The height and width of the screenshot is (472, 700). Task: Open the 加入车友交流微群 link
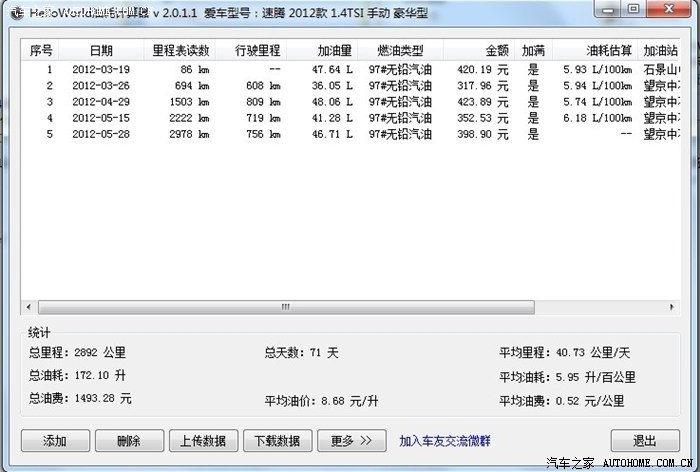(445, 441)
